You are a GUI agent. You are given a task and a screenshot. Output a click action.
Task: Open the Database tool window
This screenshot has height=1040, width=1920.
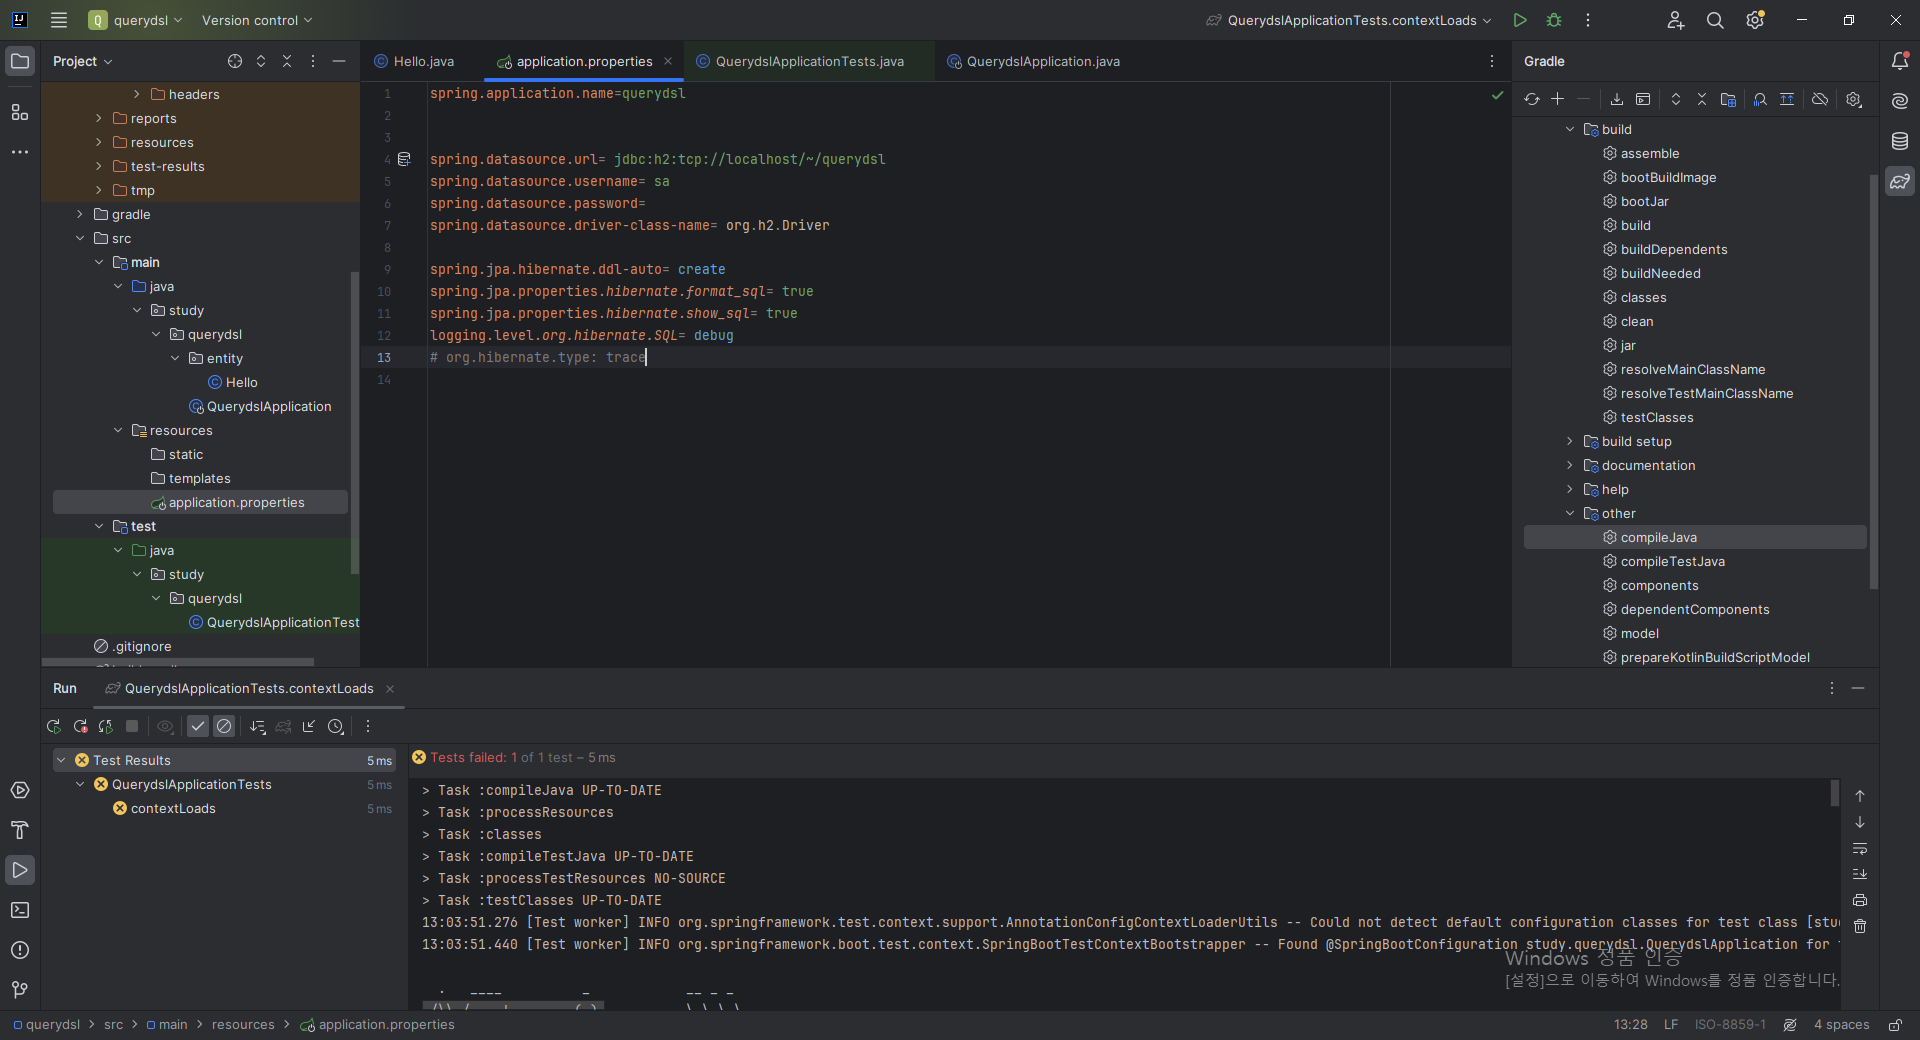pyautogui.click(x=1900, y=141)
